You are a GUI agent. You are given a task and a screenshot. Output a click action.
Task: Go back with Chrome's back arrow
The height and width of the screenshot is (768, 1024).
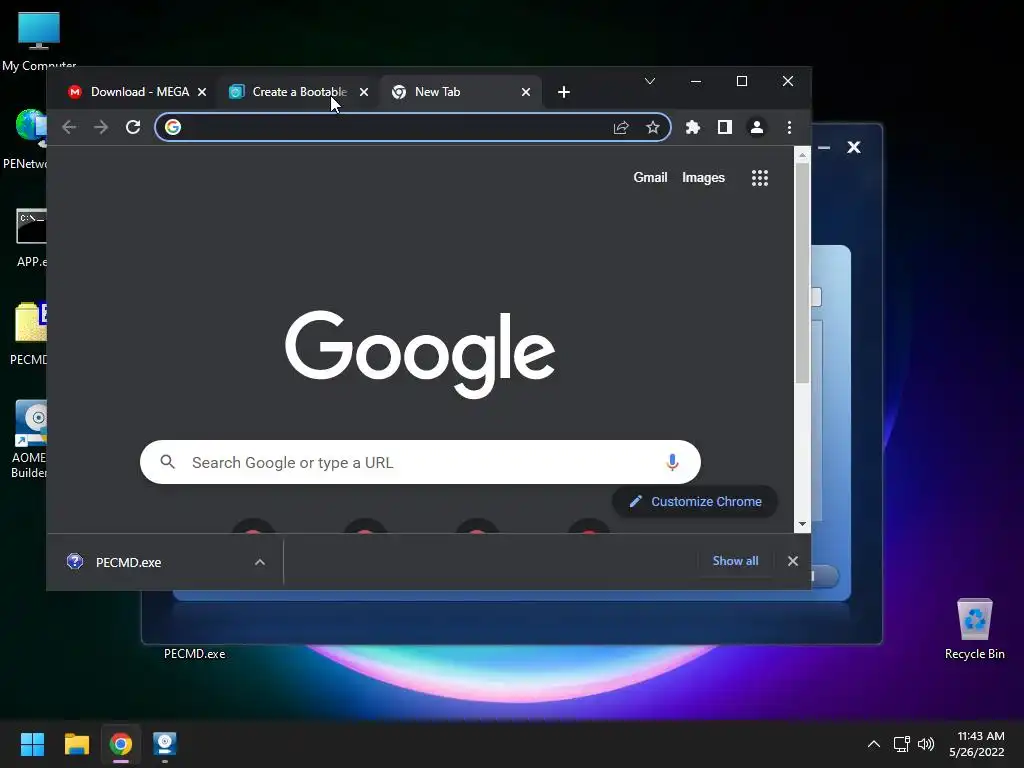point(69,127)
